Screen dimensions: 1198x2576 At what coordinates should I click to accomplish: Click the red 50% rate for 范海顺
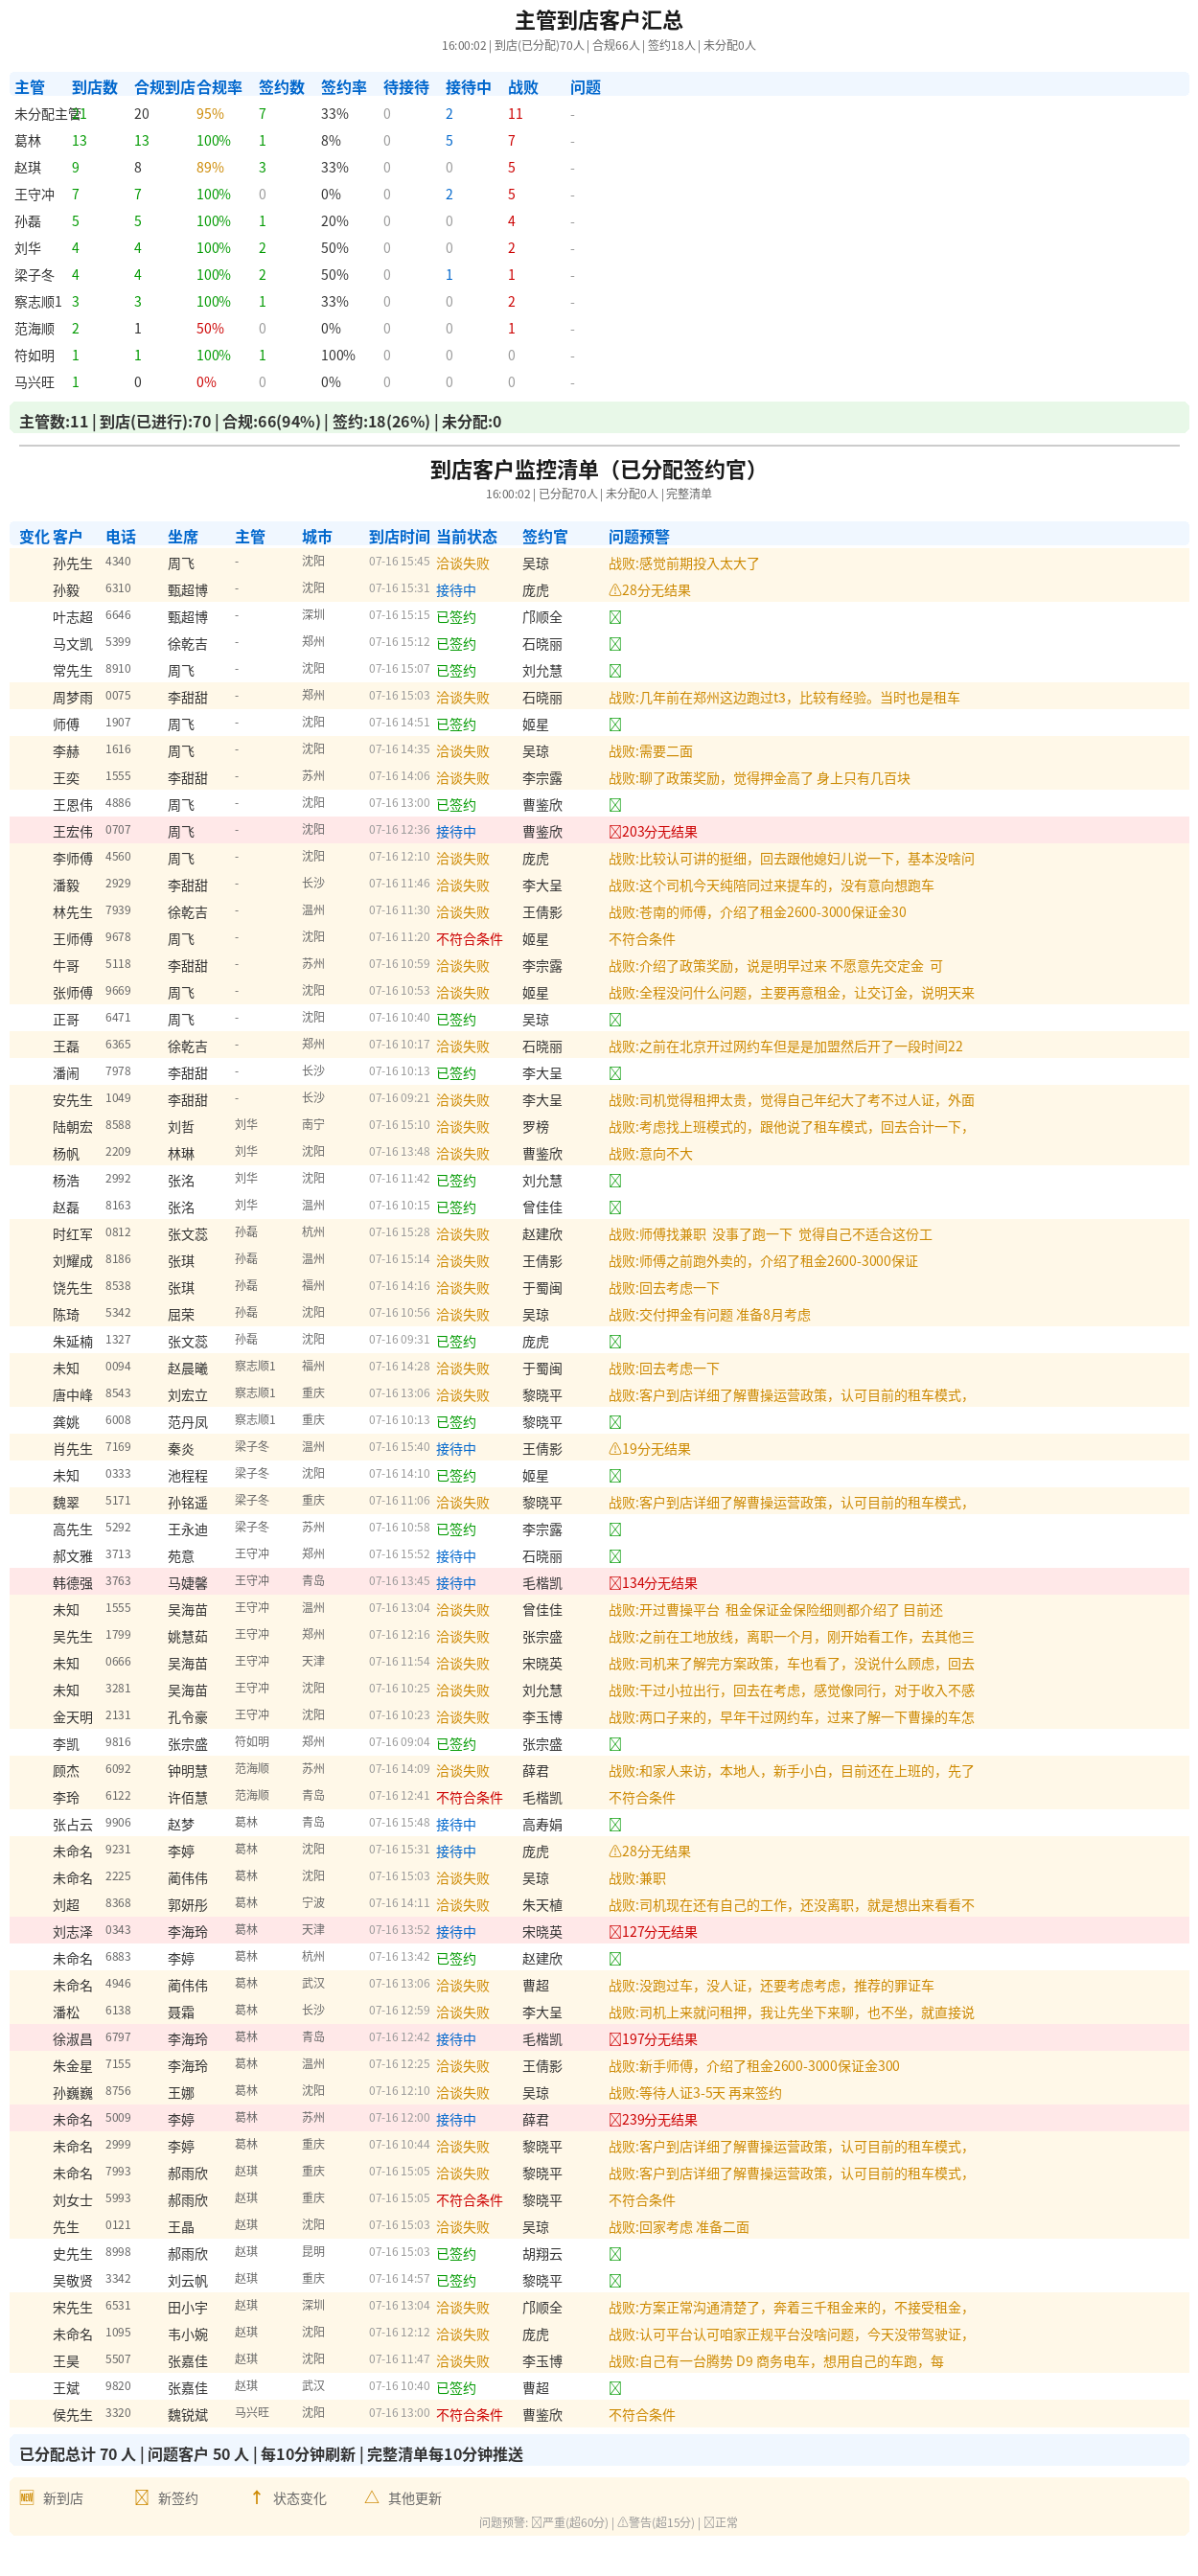point(210,328)
